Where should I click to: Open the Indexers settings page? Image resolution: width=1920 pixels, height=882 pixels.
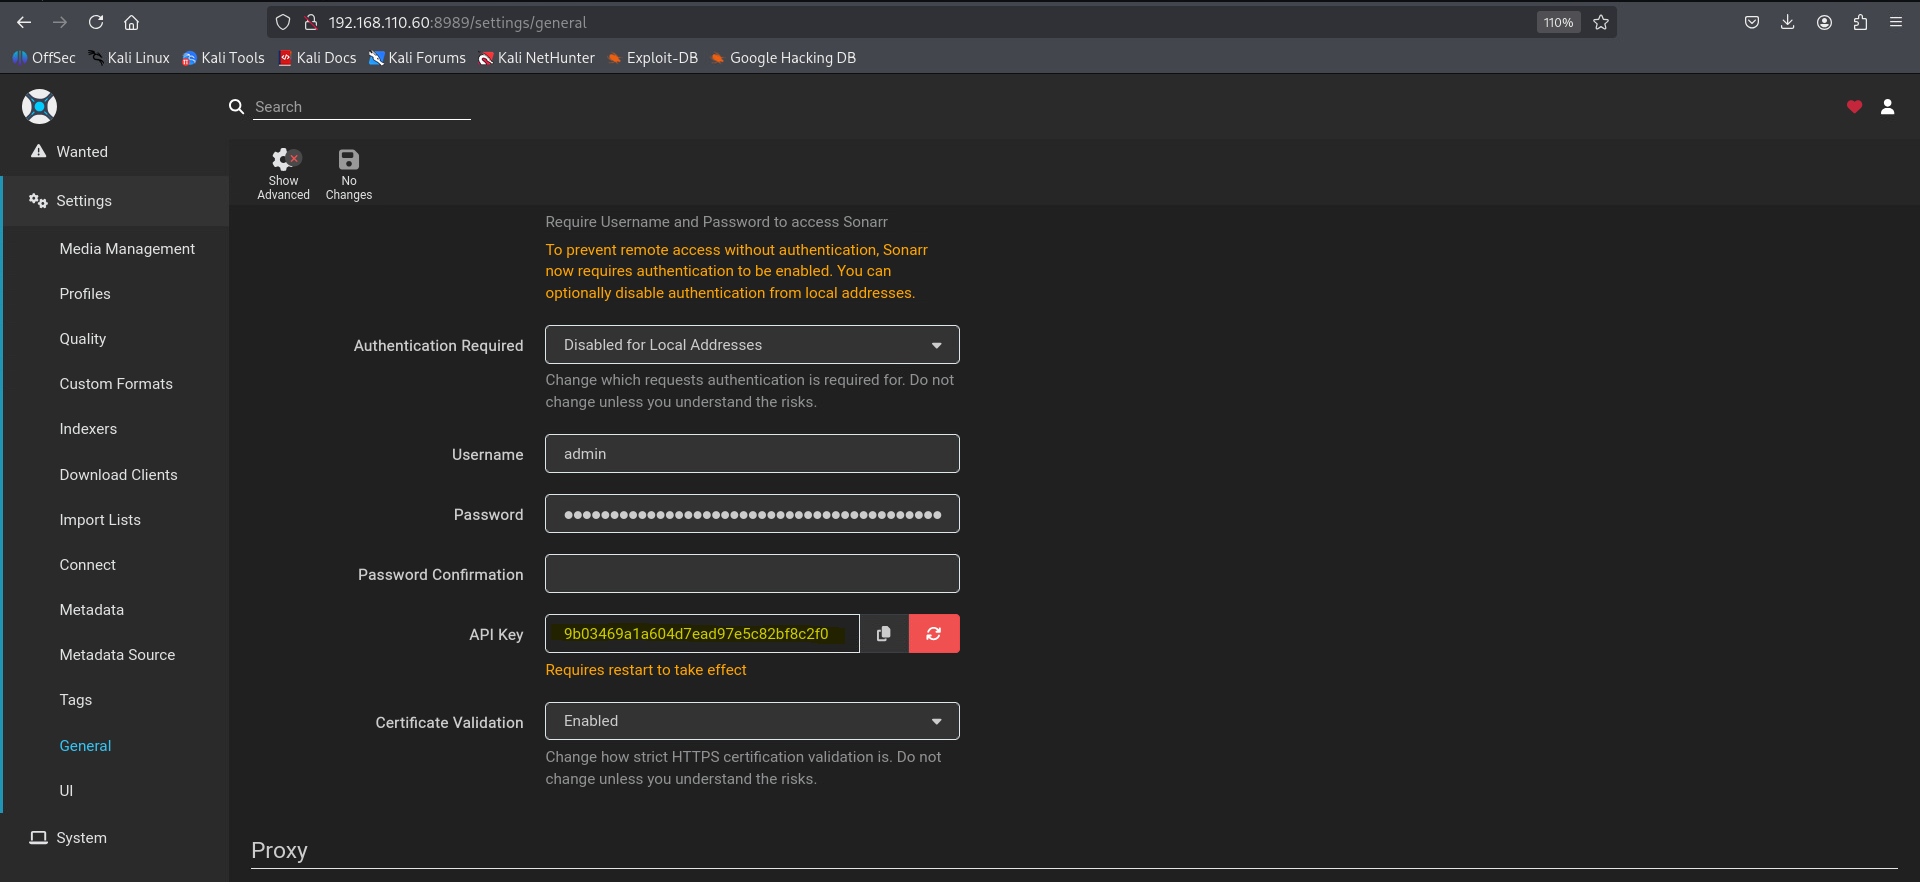88,429
